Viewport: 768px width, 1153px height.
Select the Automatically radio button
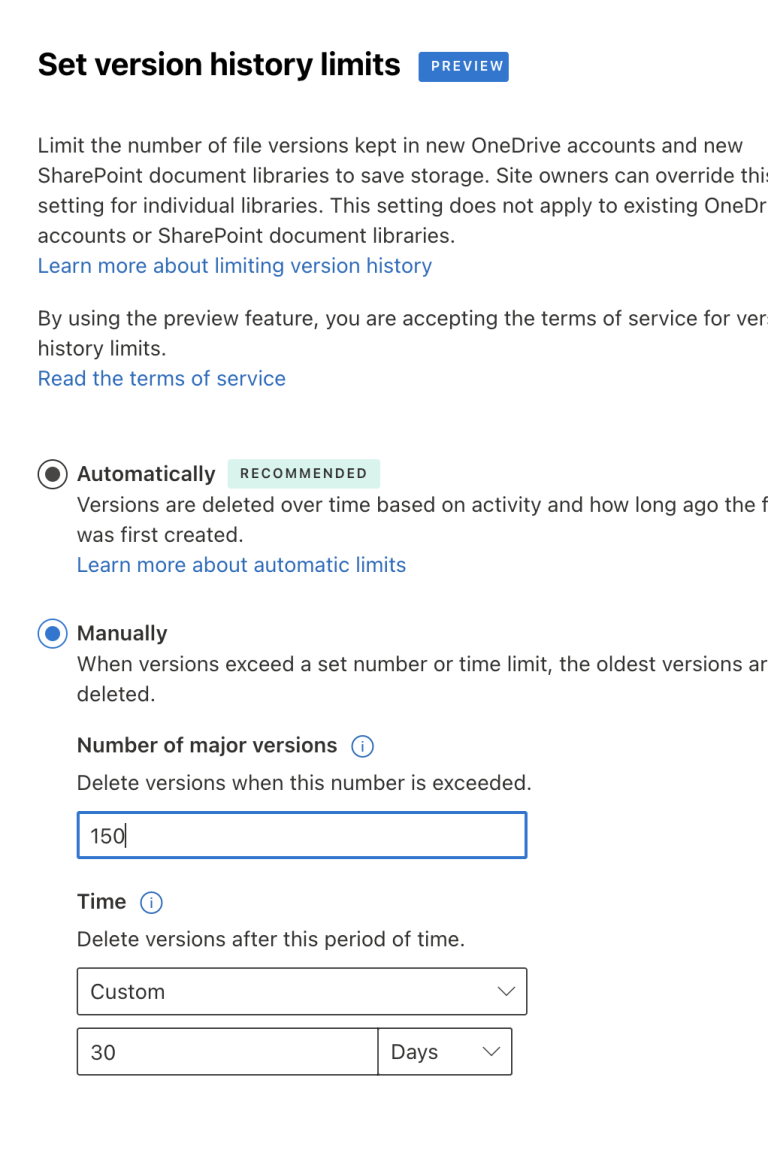pos(52,474)
